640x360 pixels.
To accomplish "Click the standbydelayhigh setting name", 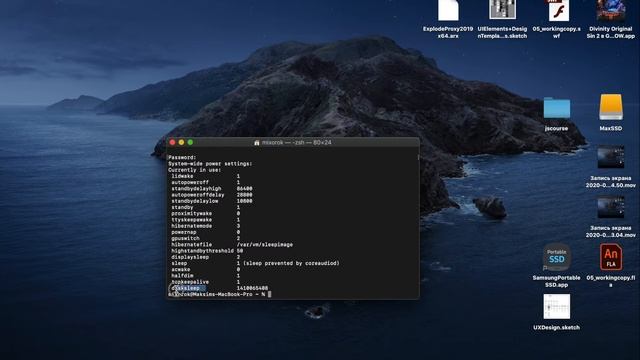I will pyautogui.click(x=196, y=189).
